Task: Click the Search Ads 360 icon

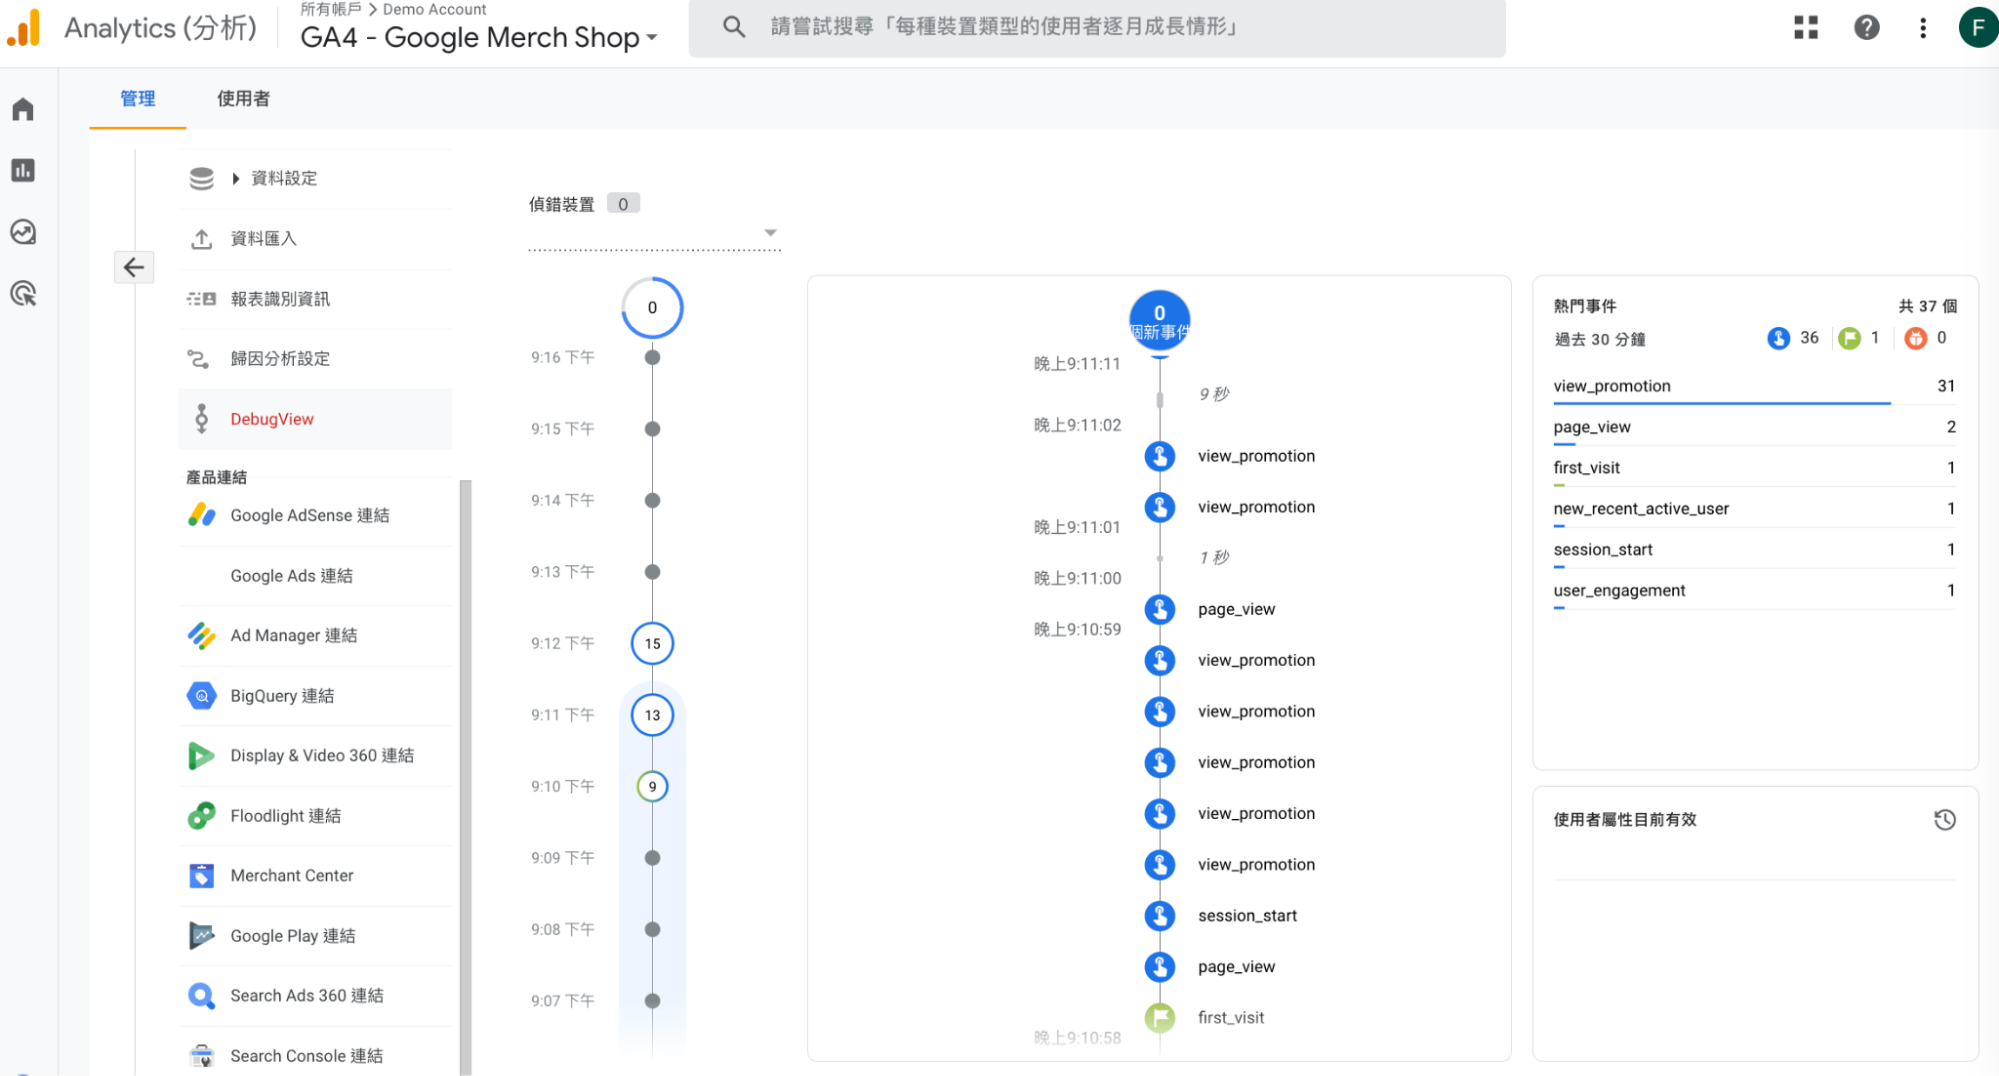Action: coord(202,996)
